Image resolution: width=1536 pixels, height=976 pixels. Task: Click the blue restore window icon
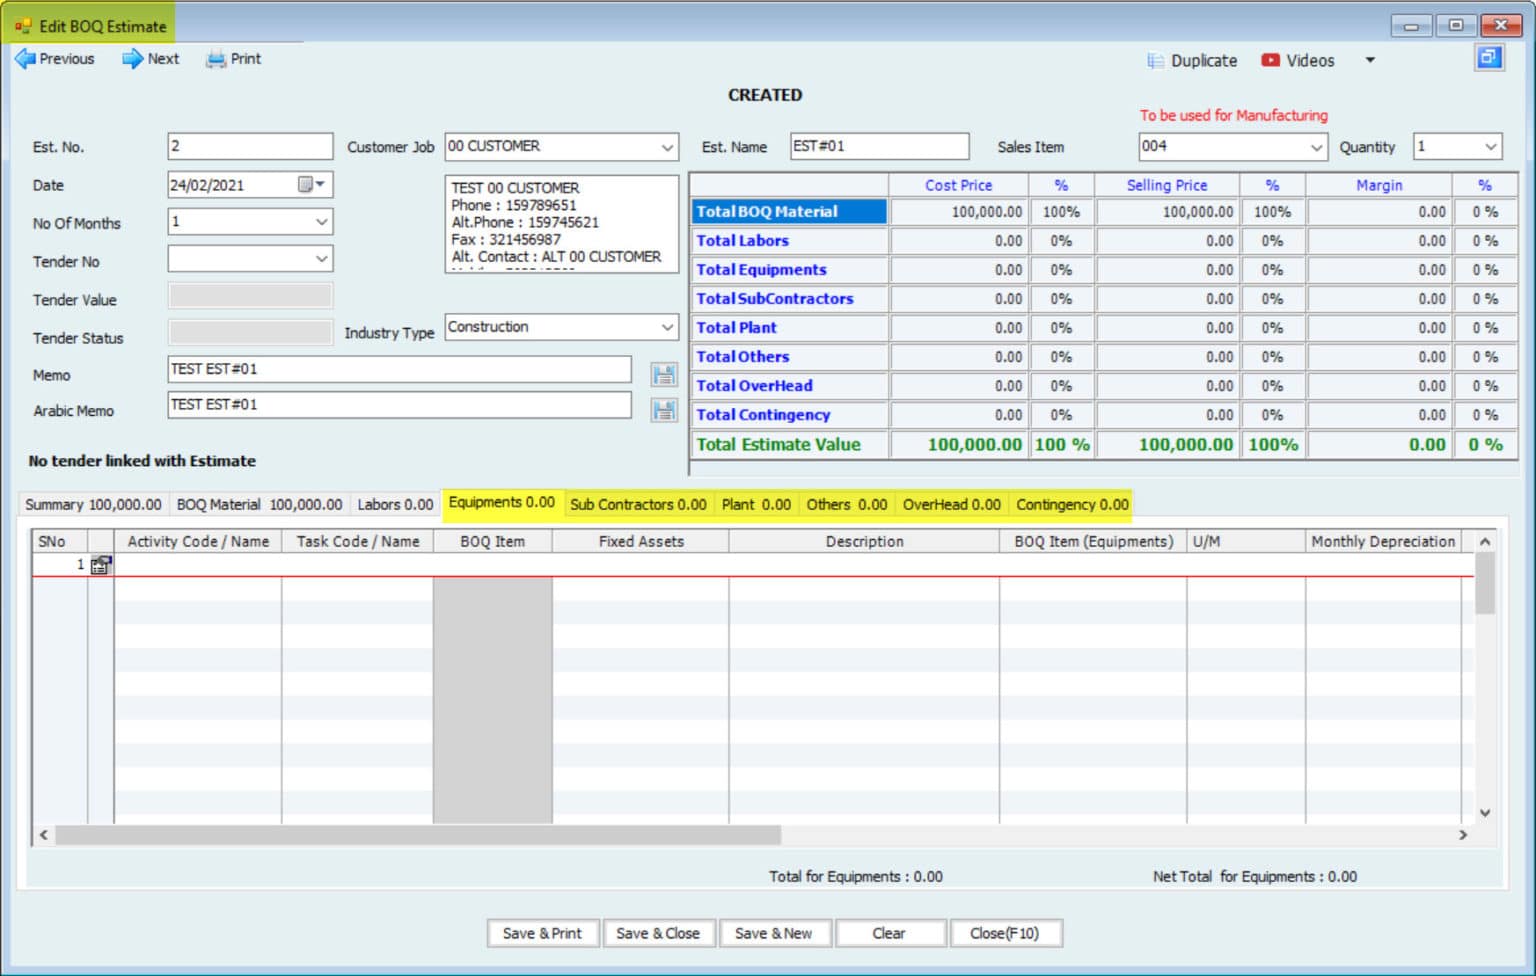1489,58
